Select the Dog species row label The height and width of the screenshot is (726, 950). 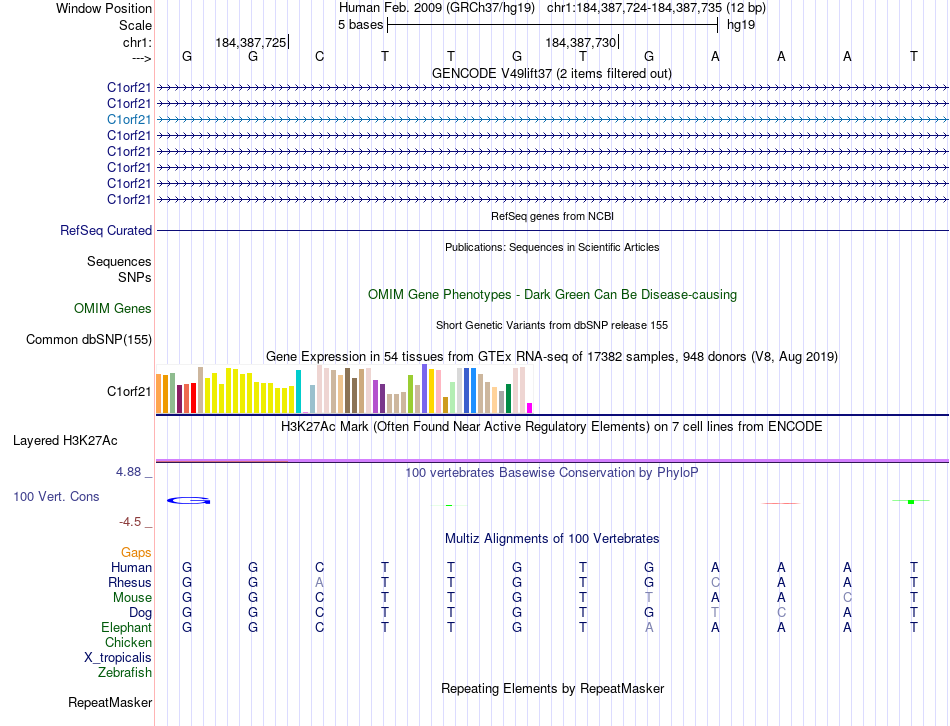click(x=141, y=613)
